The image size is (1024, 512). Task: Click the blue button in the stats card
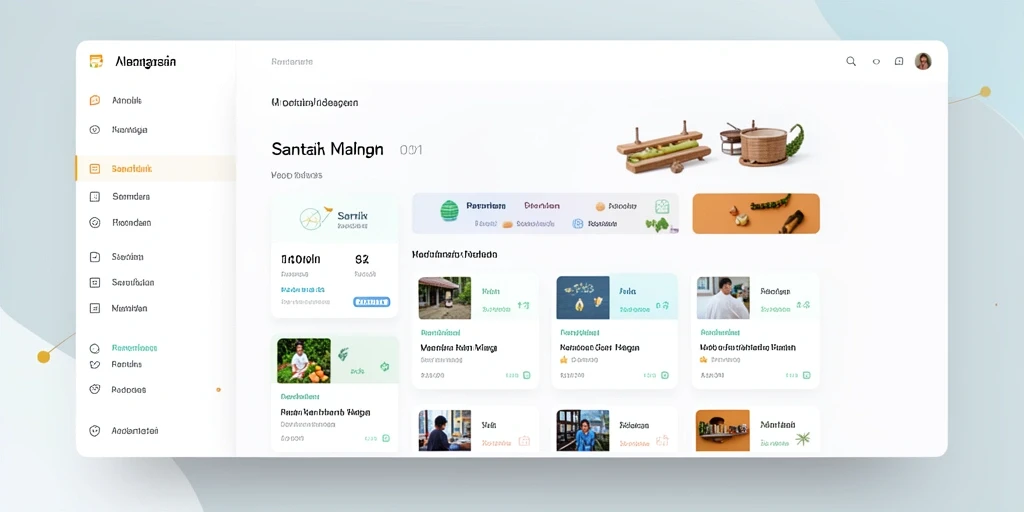tap(372, 302)
